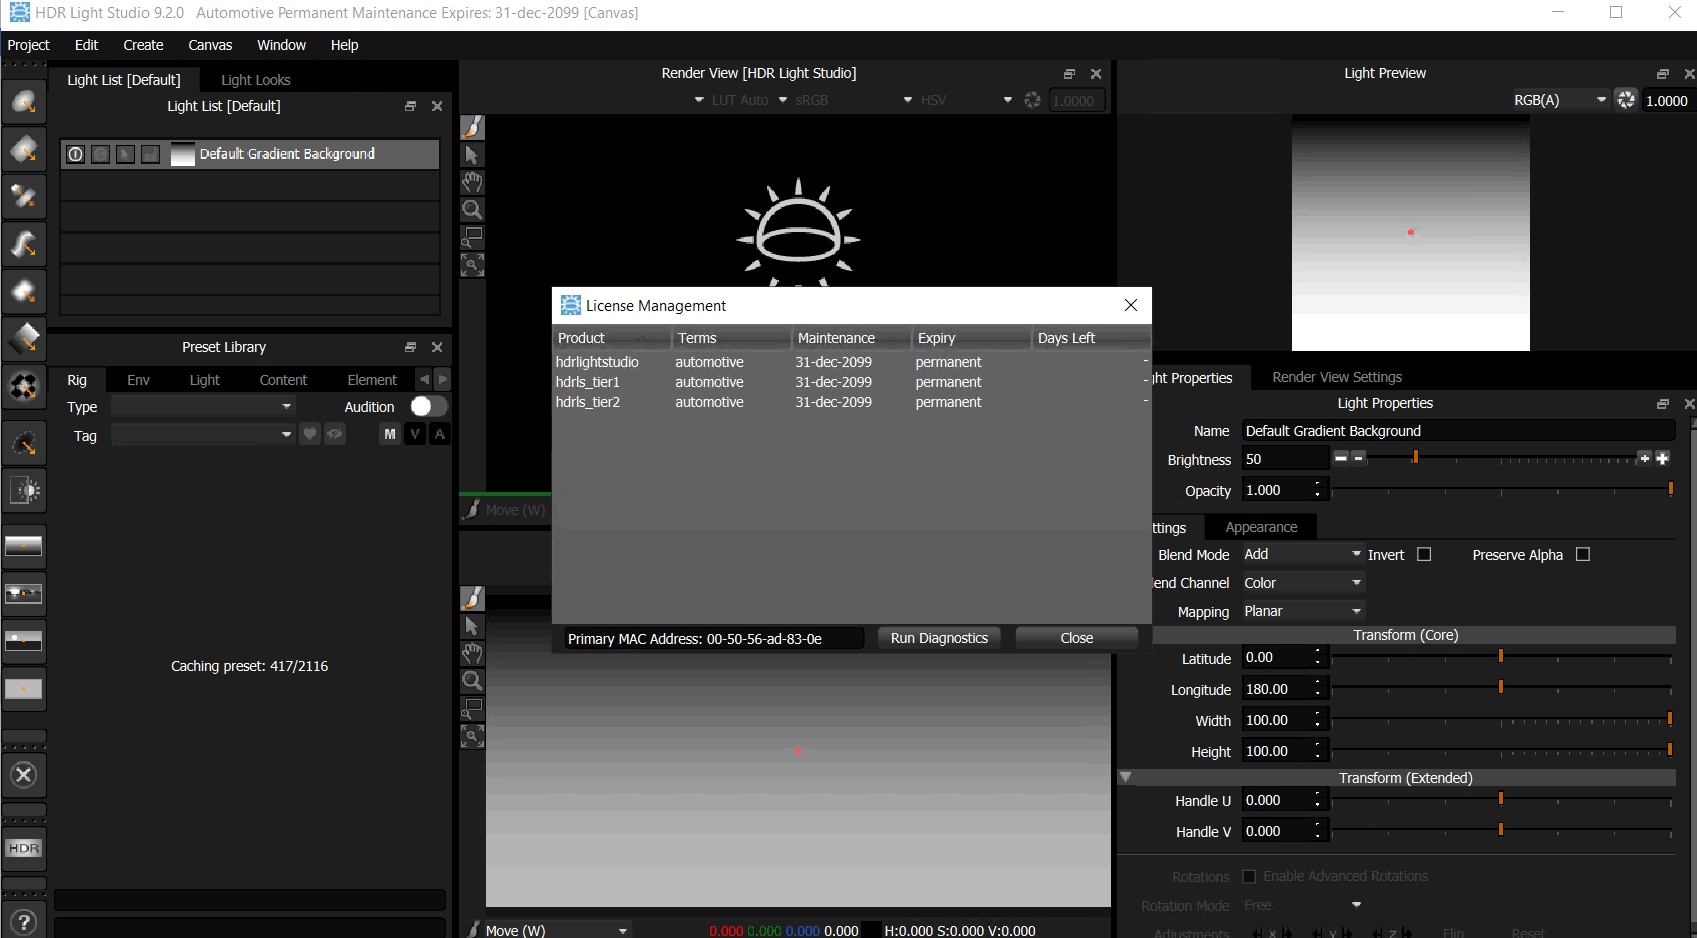Click the Run Diagnostics button
Viewport: 1697px width, 938px height.
939,638
